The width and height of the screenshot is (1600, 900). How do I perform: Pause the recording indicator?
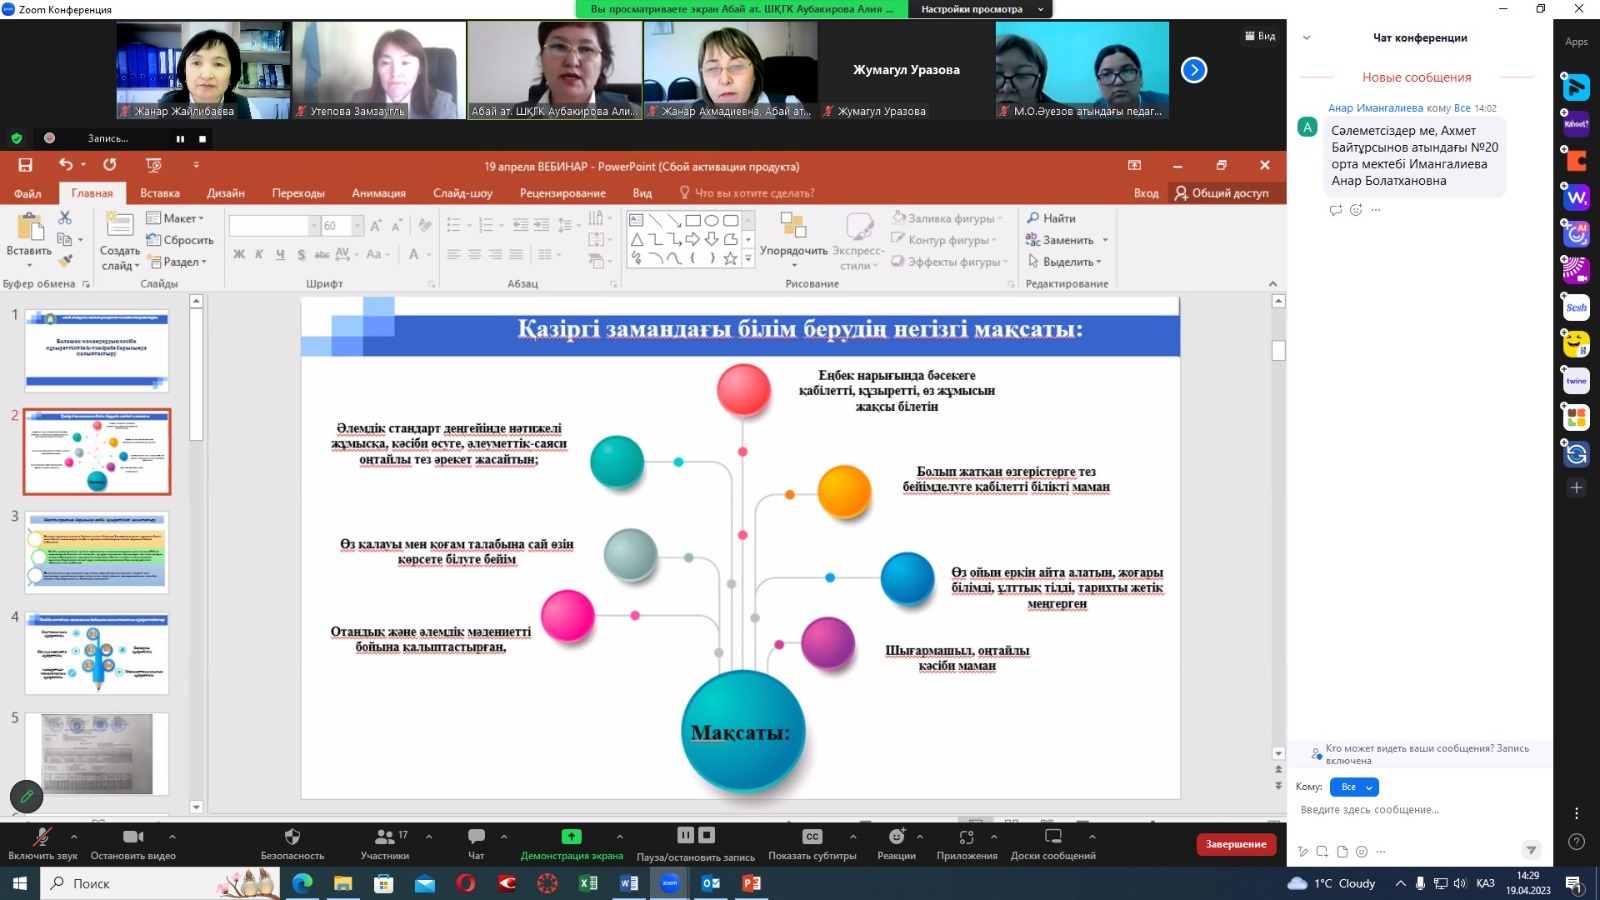tap(180, 139)
